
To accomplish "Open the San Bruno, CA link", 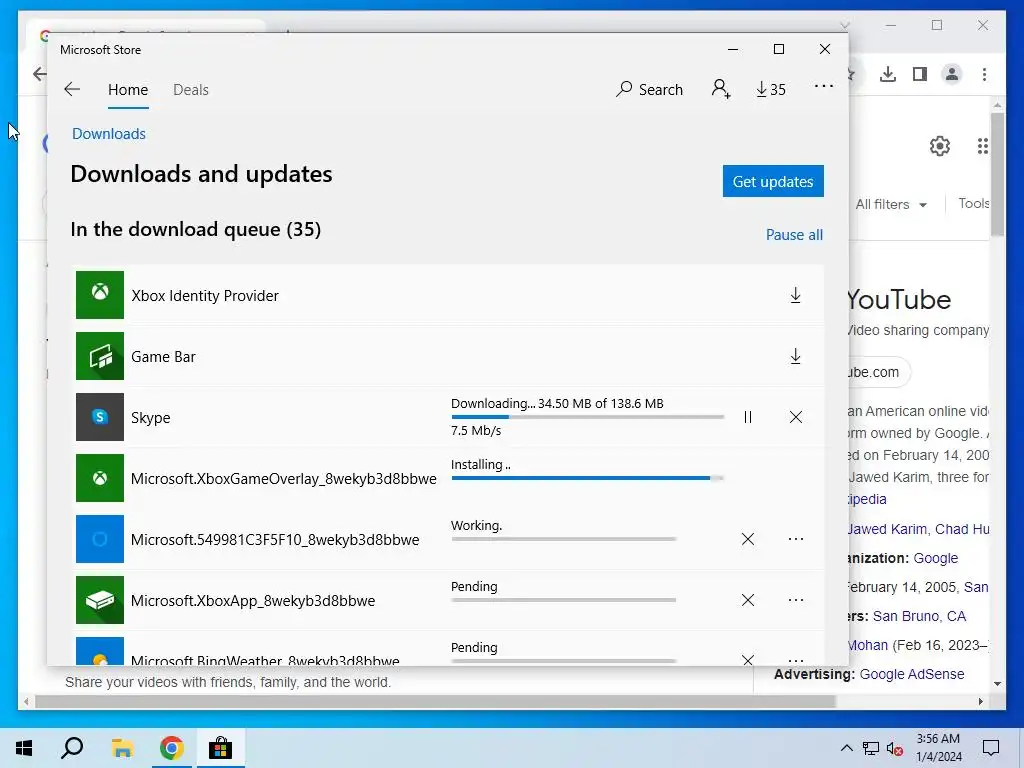I will pyautogui.click(x=919, y=616).
